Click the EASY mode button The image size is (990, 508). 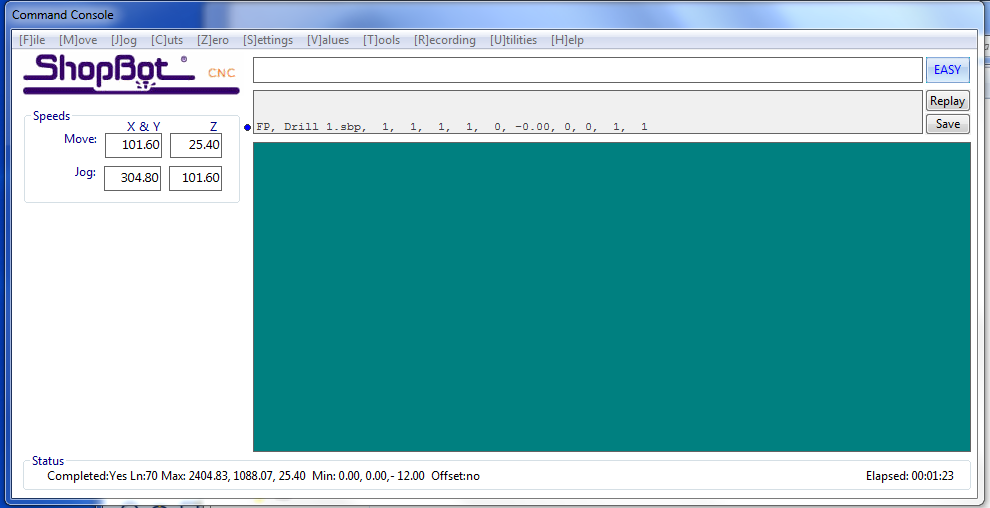coord(948,69)
